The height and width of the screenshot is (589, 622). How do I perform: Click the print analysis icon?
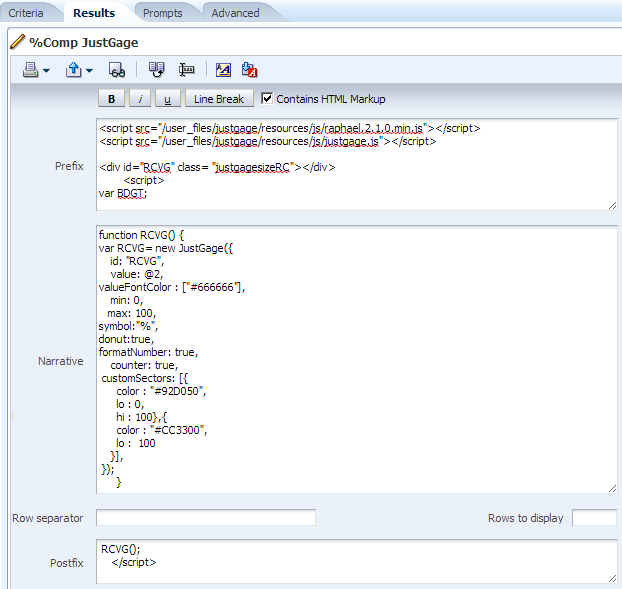click(31, 70)
